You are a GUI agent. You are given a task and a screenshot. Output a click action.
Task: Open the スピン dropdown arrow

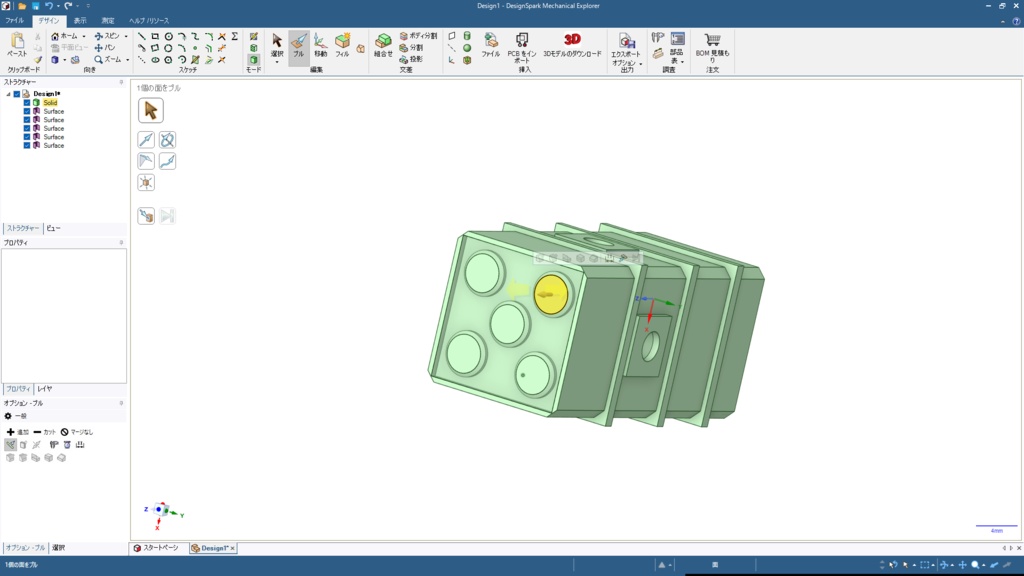pyautogui.click(x=126, y=37)
